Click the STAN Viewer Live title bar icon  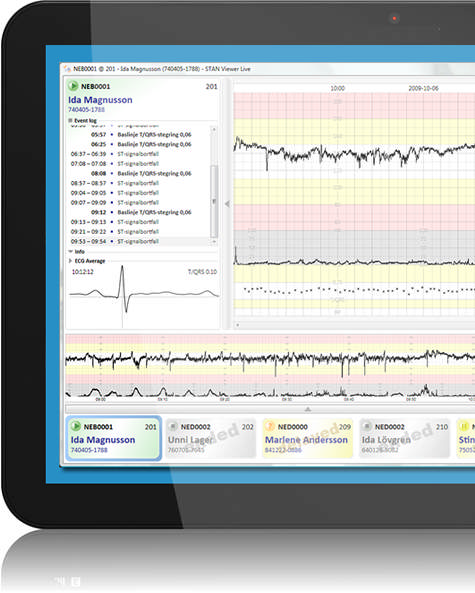coord(67,69)
